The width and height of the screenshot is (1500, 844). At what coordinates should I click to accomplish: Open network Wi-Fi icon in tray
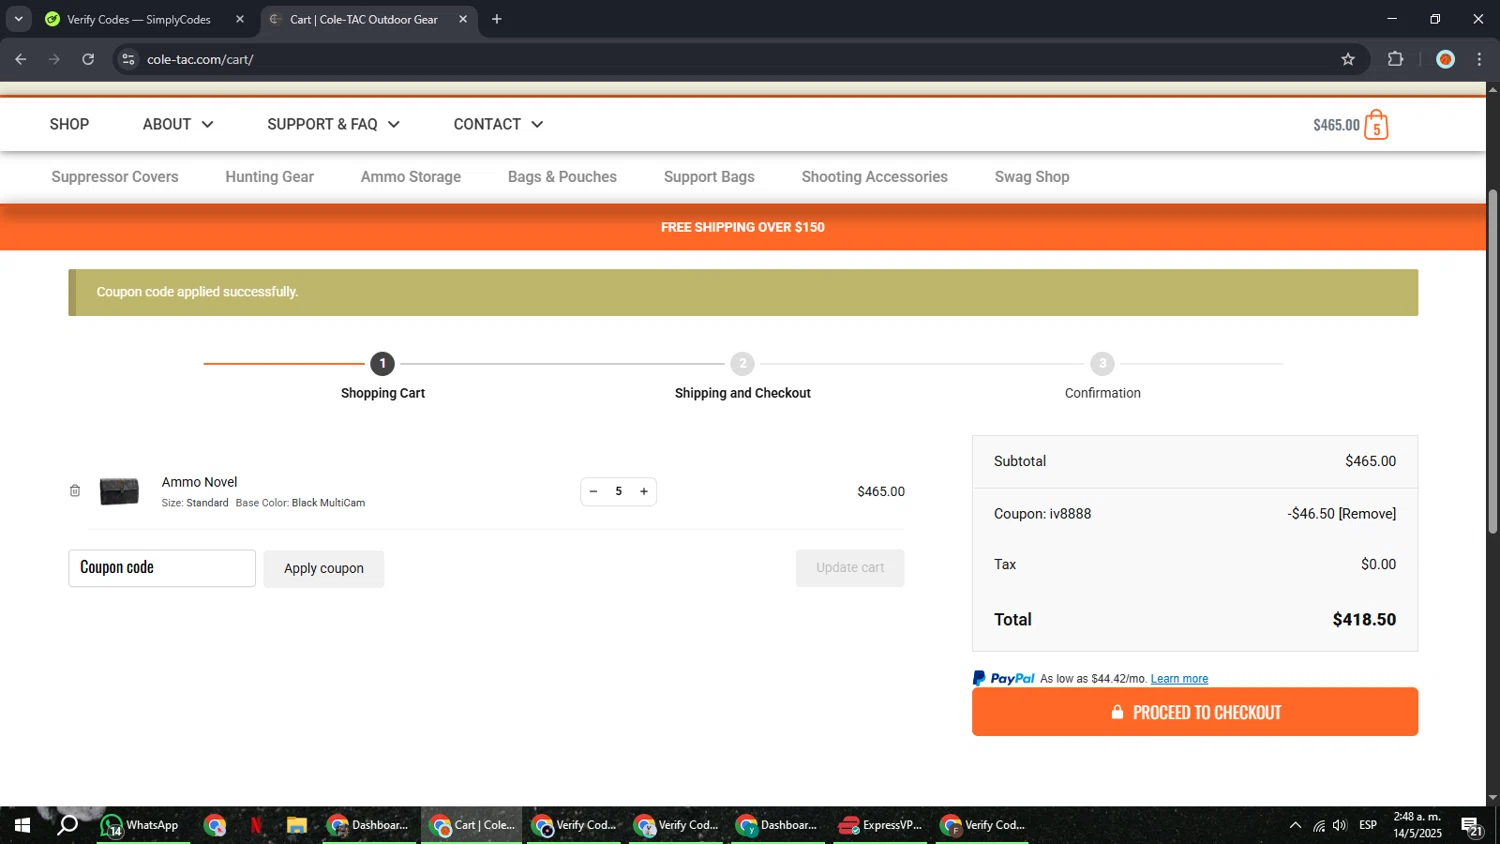[x=1319, y=825]
